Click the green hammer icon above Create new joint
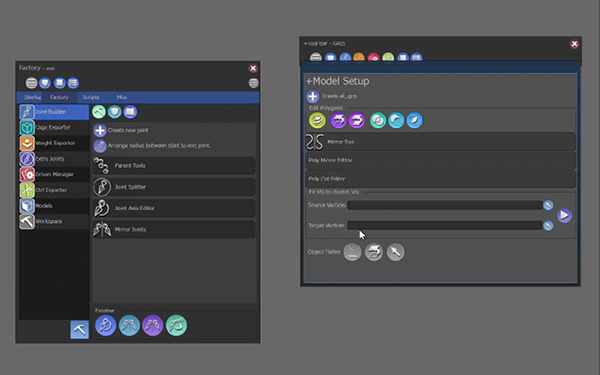 tap(99, 112)
